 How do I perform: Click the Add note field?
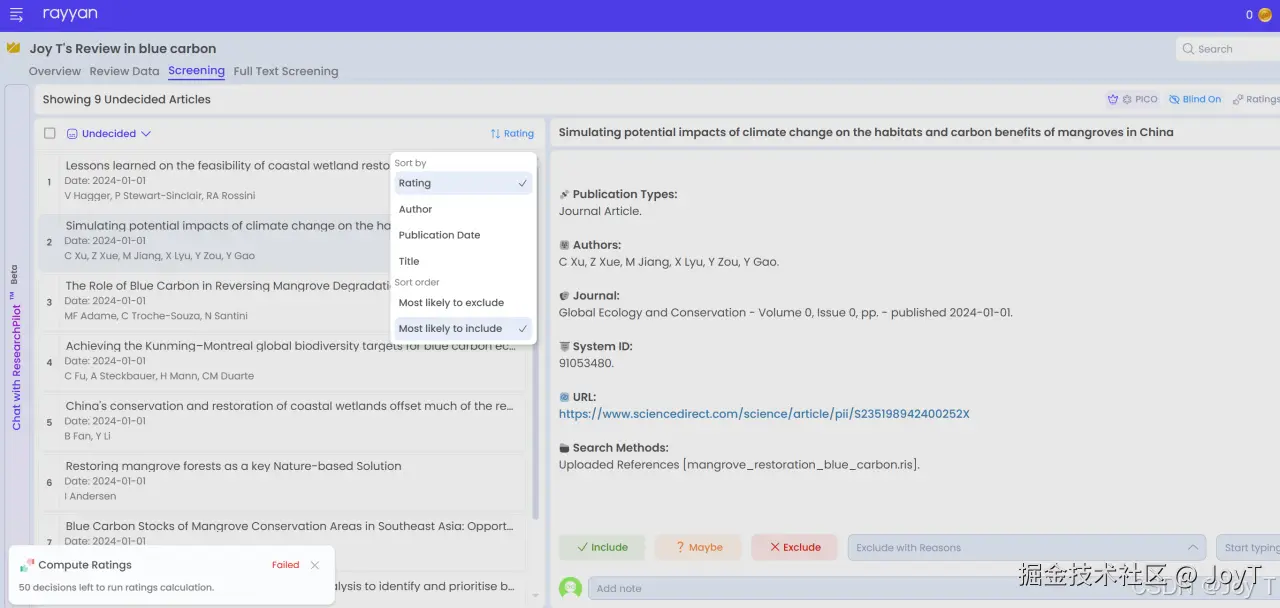934,588
